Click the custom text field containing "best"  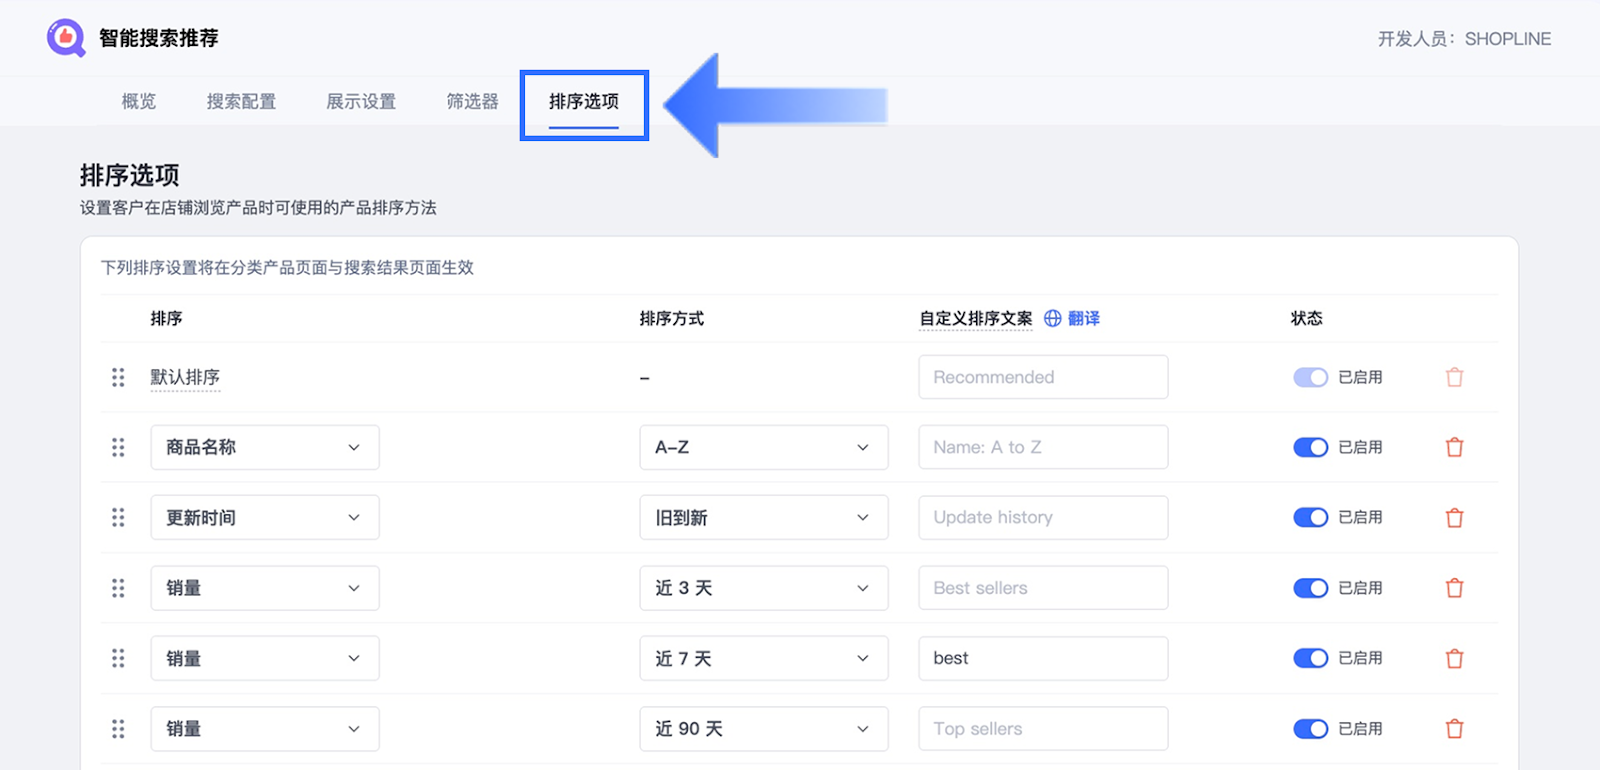(x=1042, y=658)
